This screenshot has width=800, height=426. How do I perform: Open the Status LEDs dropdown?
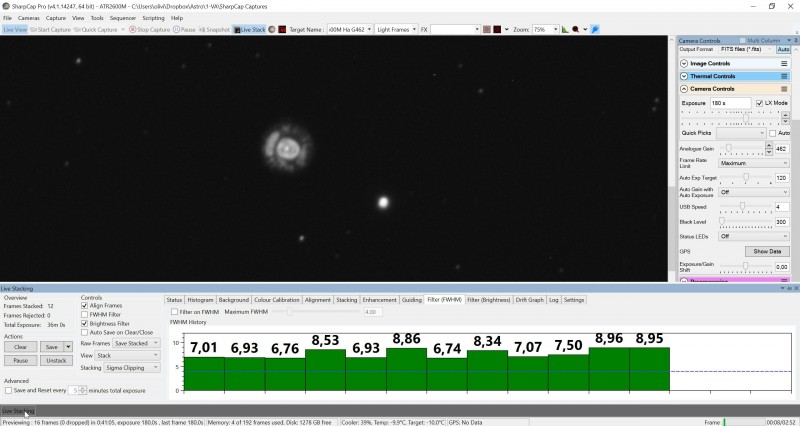754,236
